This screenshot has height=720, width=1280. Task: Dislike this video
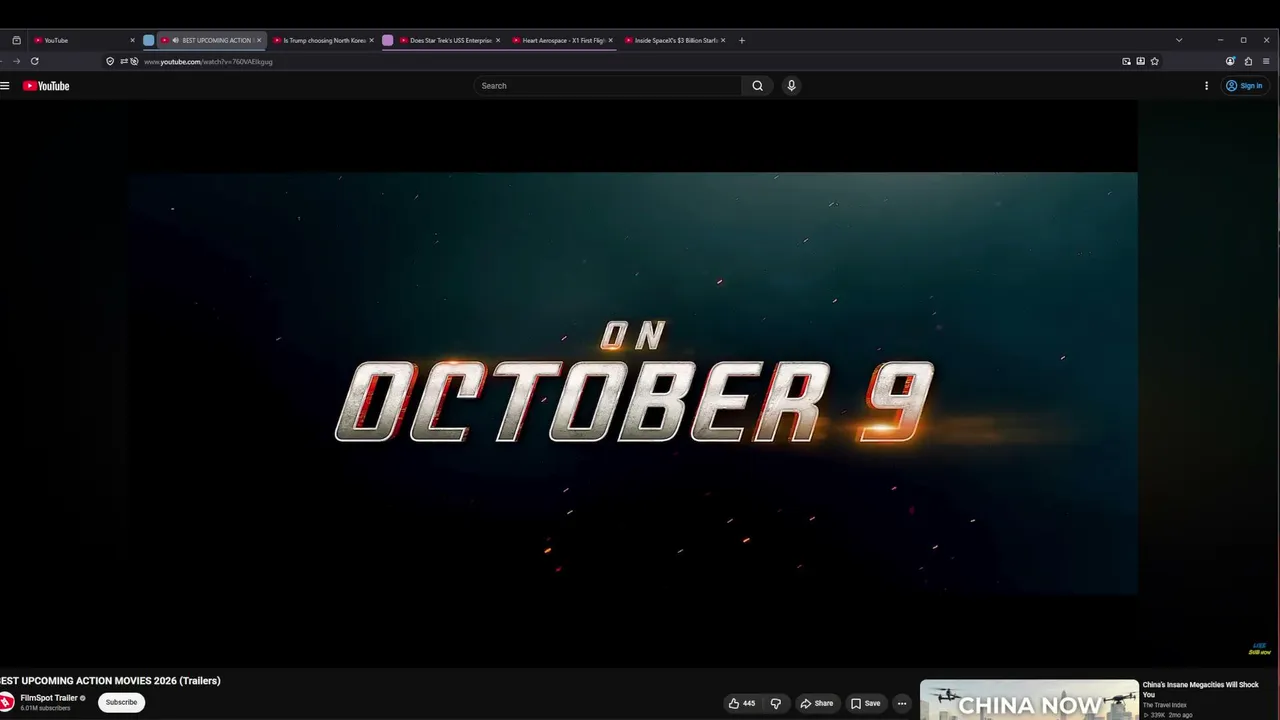775,703
